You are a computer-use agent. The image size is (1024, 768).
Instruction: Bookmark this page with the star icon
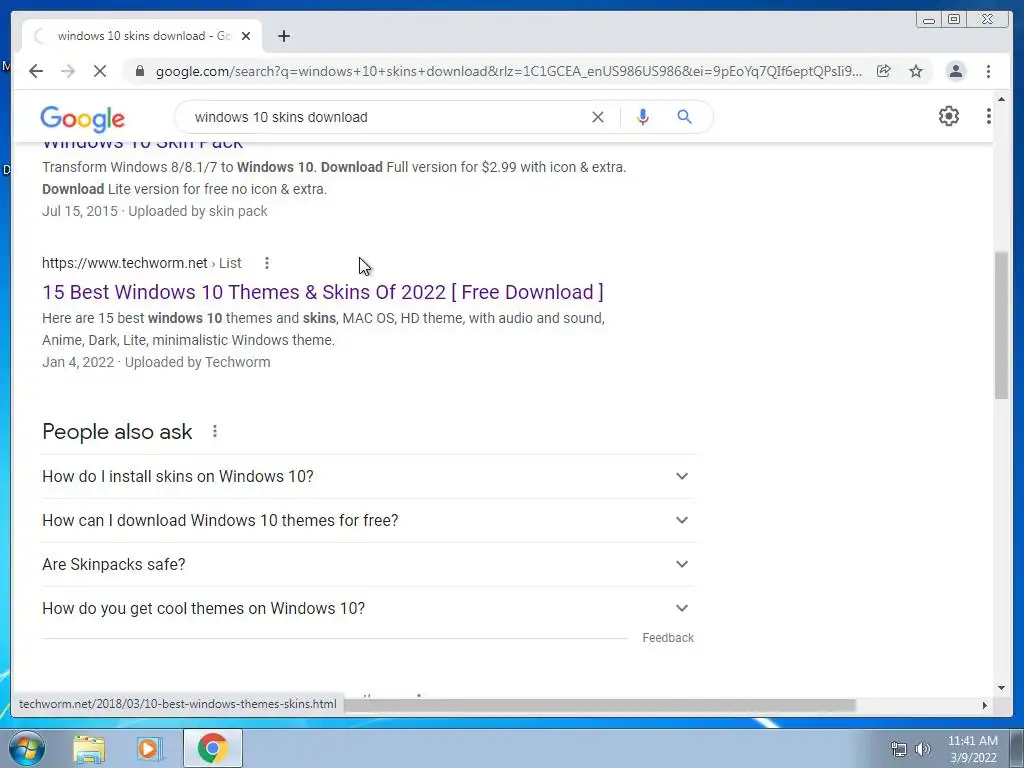[916, 71]
